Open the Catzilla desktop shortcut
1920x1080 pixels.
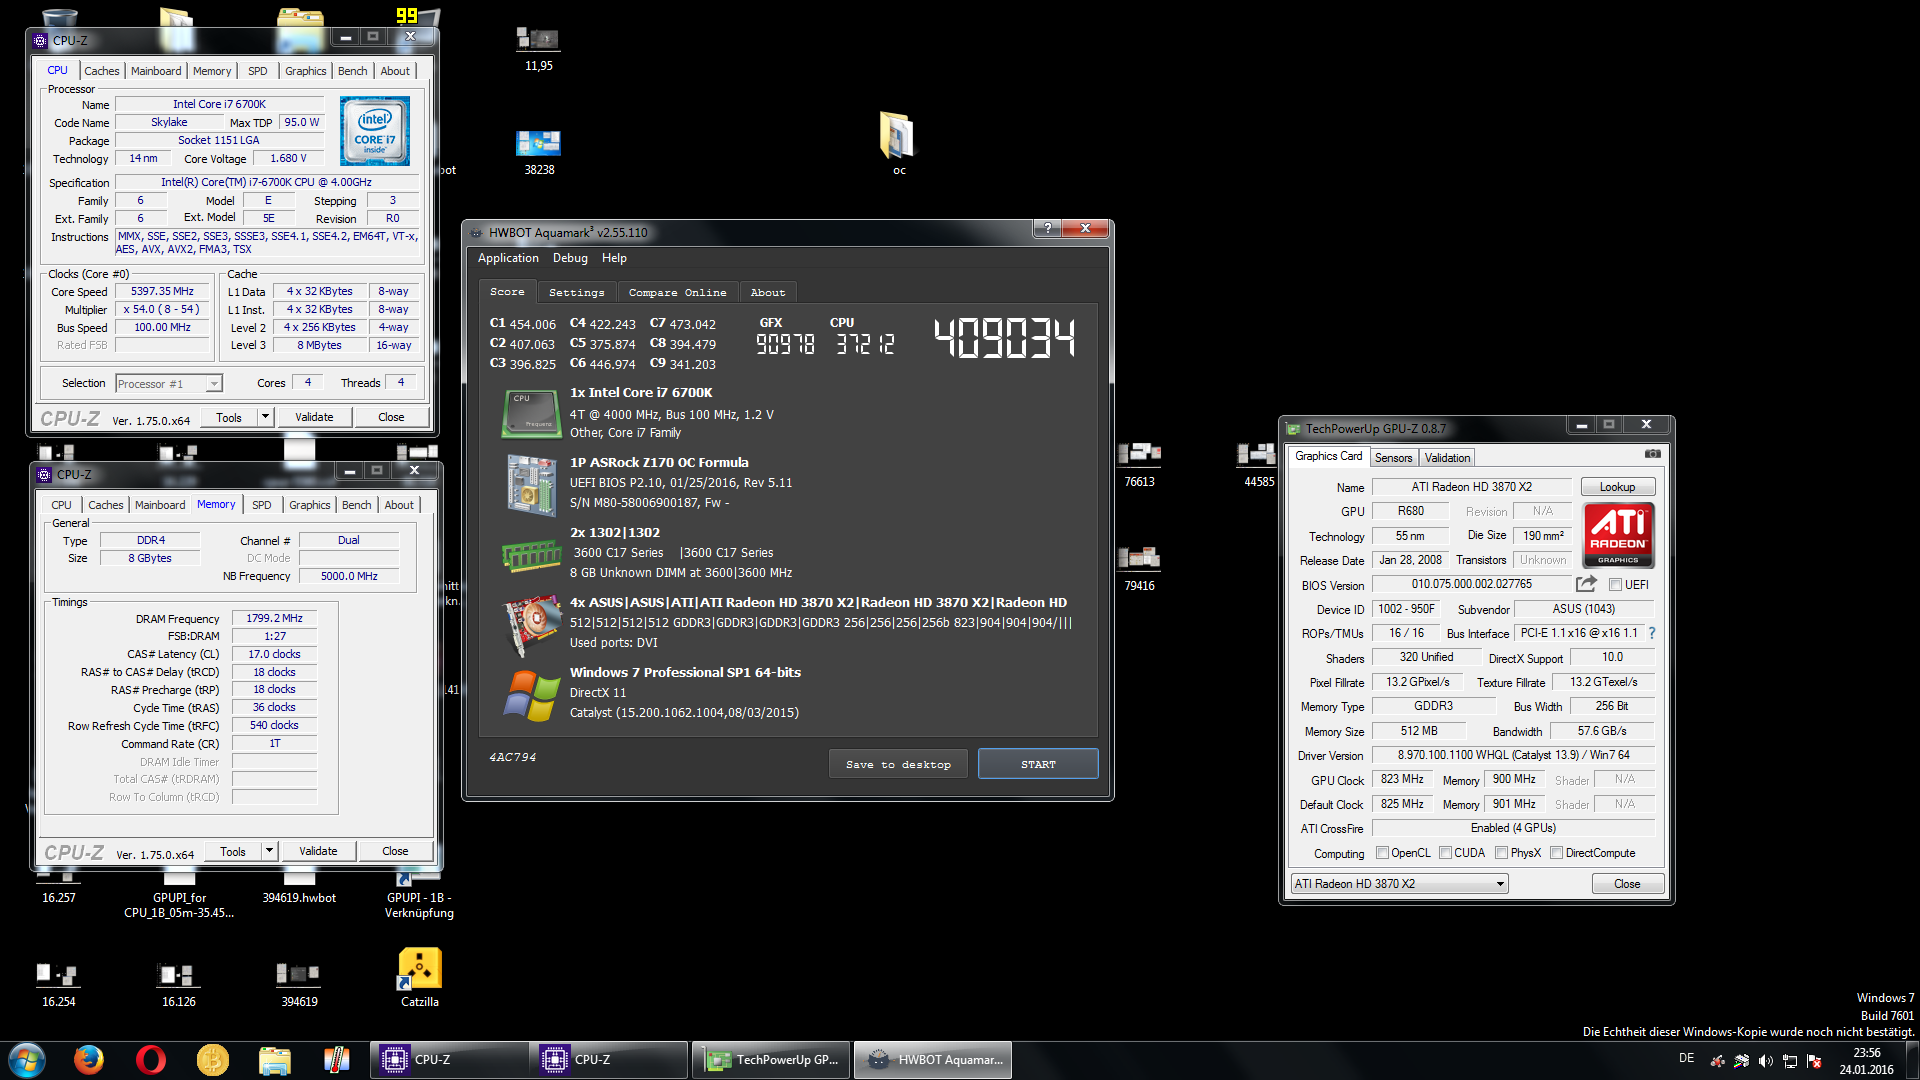[420, 978]
